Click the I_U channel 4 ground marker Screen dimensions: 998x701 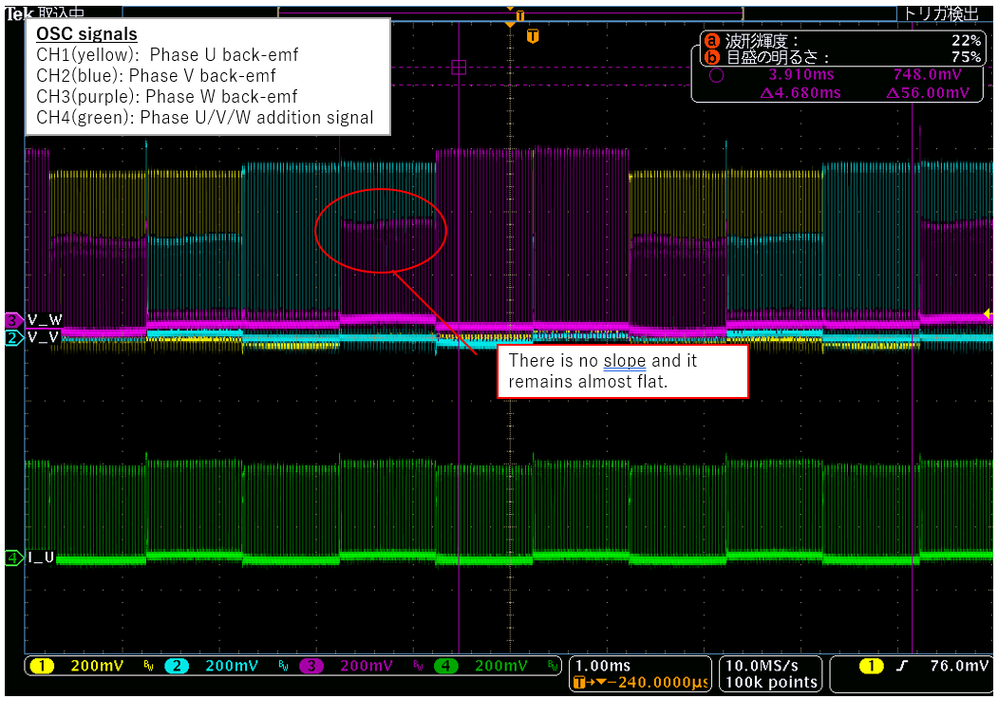click(x=13, y=558)
